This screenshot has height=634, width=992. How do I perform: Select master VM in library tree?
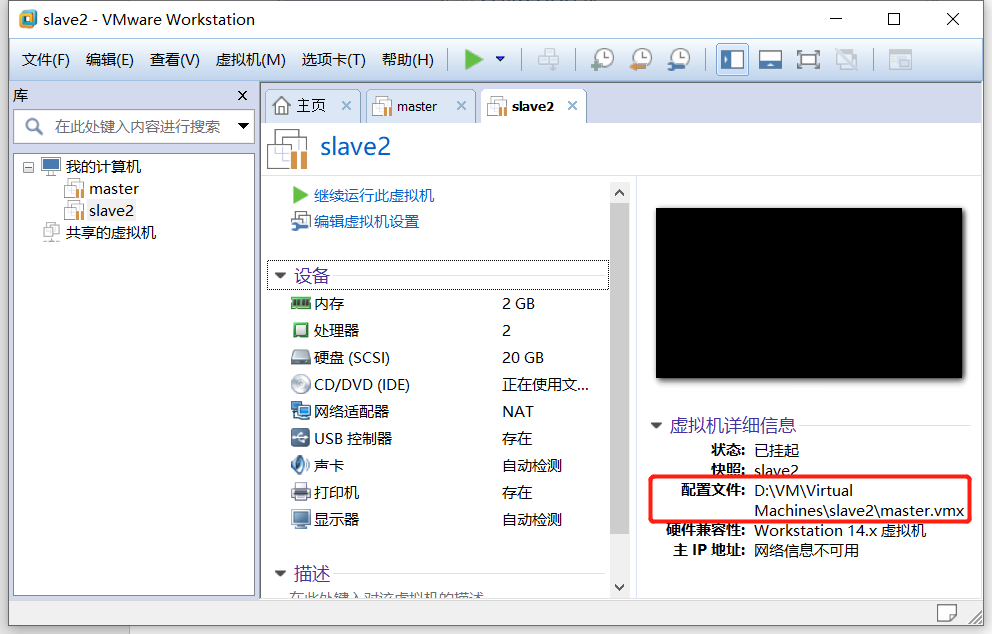114,189
